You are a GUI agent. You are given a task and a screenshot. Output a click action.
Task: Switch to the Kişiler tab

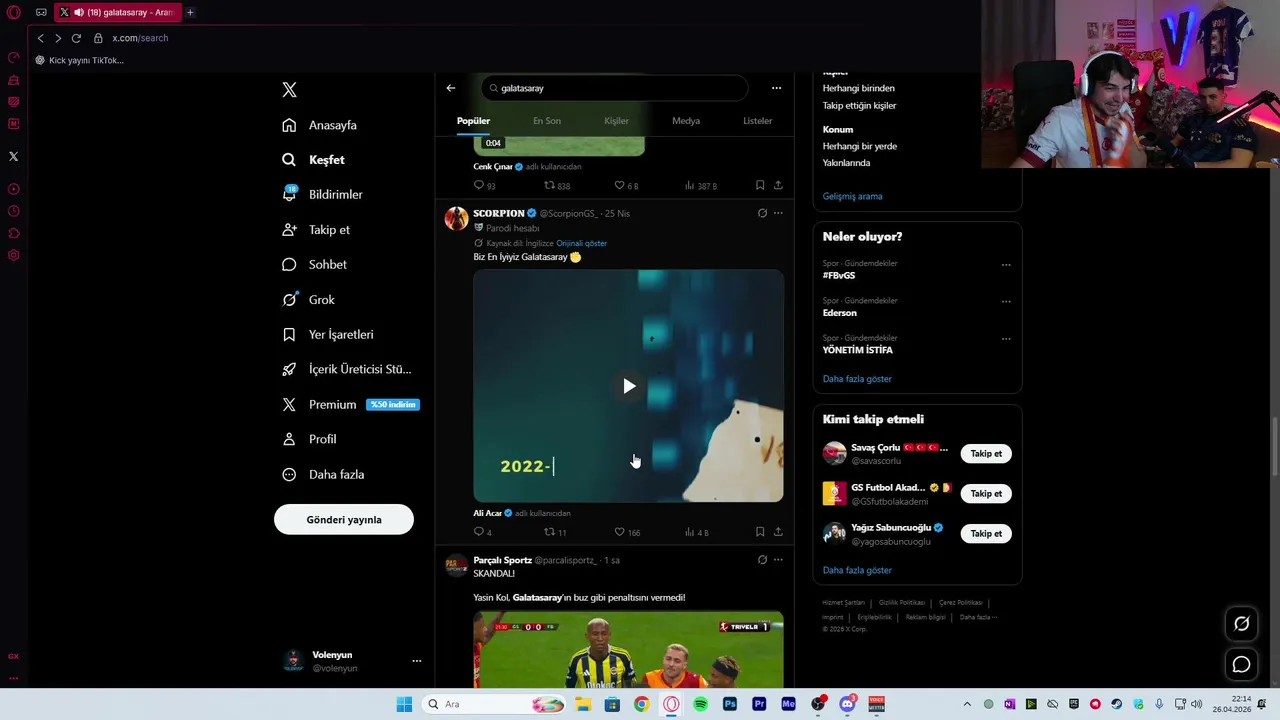[616, 121]
